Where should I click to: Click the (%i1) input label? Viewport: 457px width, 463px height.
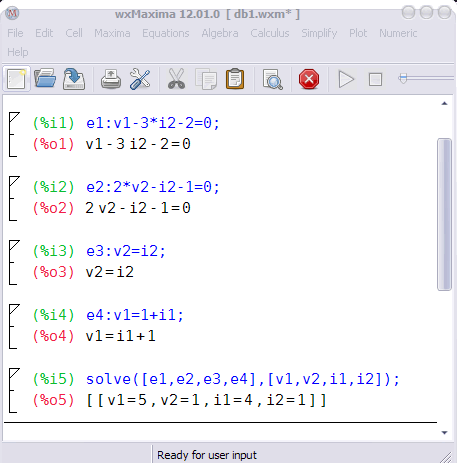pos(53,123)
